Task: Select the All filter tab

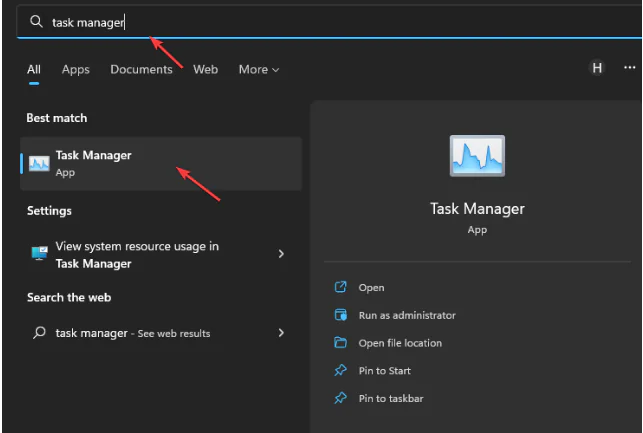Action: (34, 69)
